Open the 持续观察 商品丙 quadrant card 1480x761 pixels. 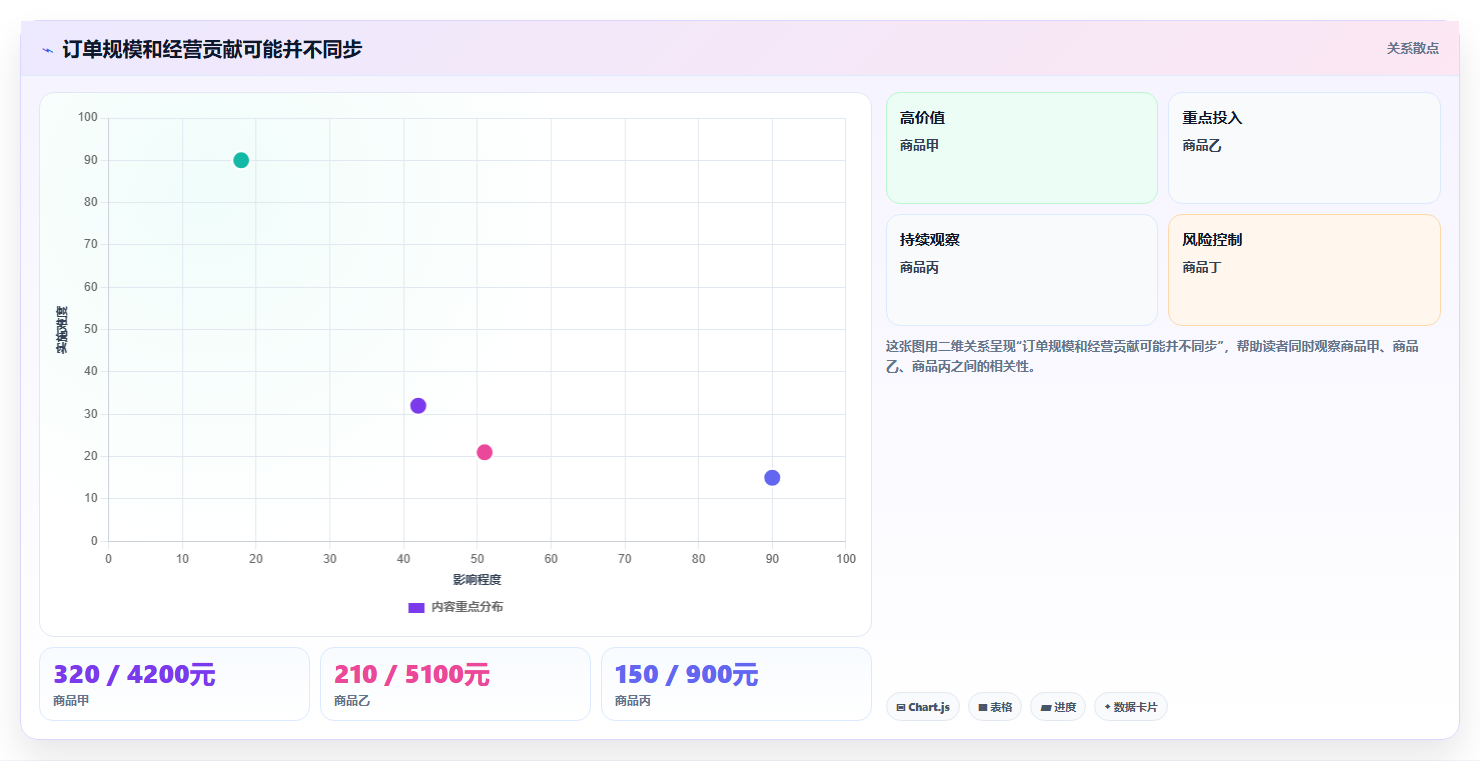coord(1022,270)
